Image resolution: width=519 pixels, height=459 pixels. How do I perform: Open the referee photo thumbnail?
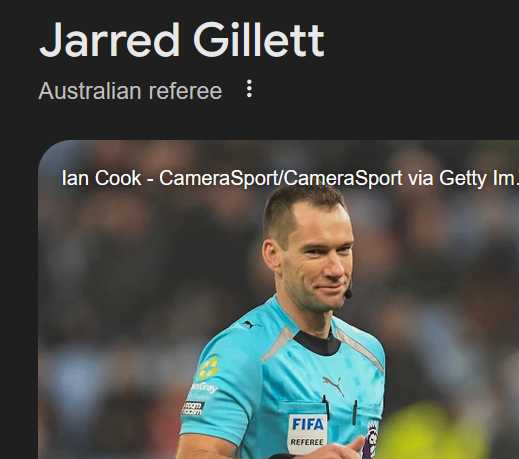278,299
